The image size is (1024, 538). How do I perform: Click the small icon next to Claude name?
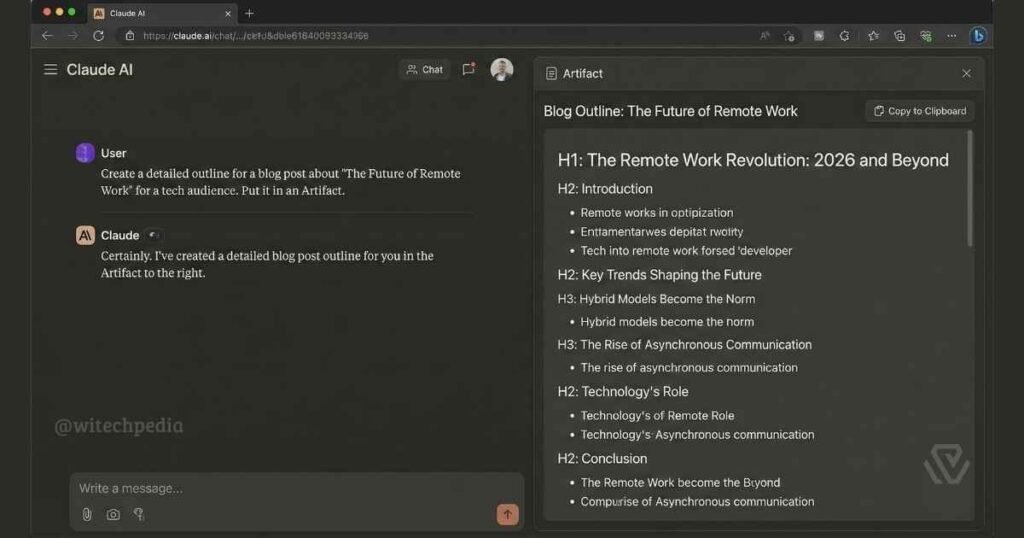pyautogui.click(x=153, y=235)
